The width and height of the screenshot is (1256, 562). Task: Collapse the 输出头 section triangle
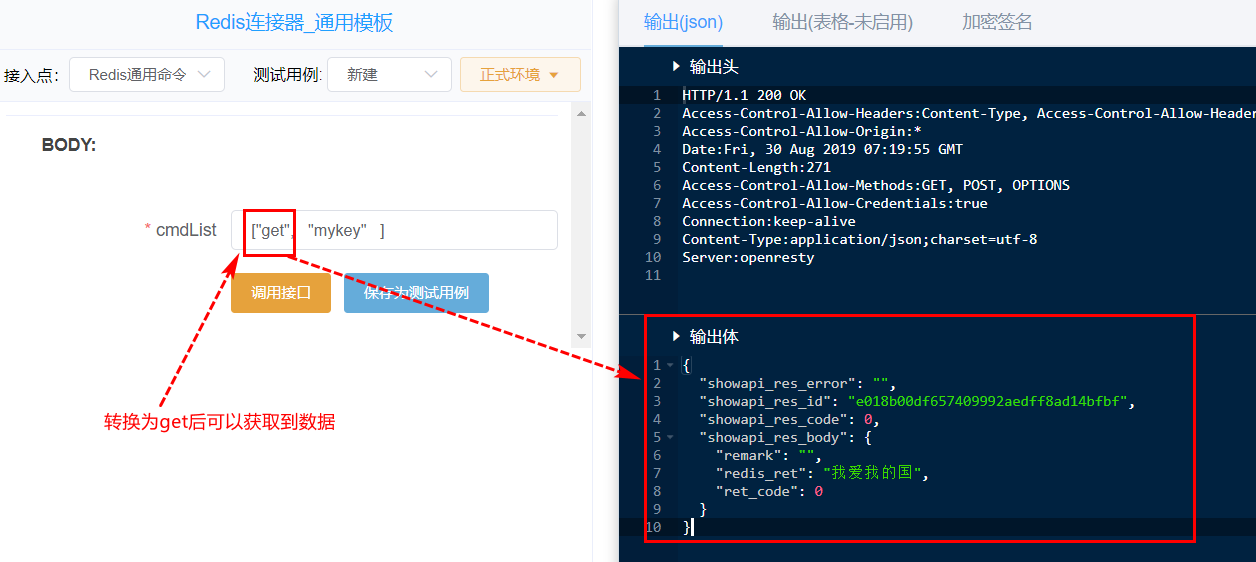[677, 67]
